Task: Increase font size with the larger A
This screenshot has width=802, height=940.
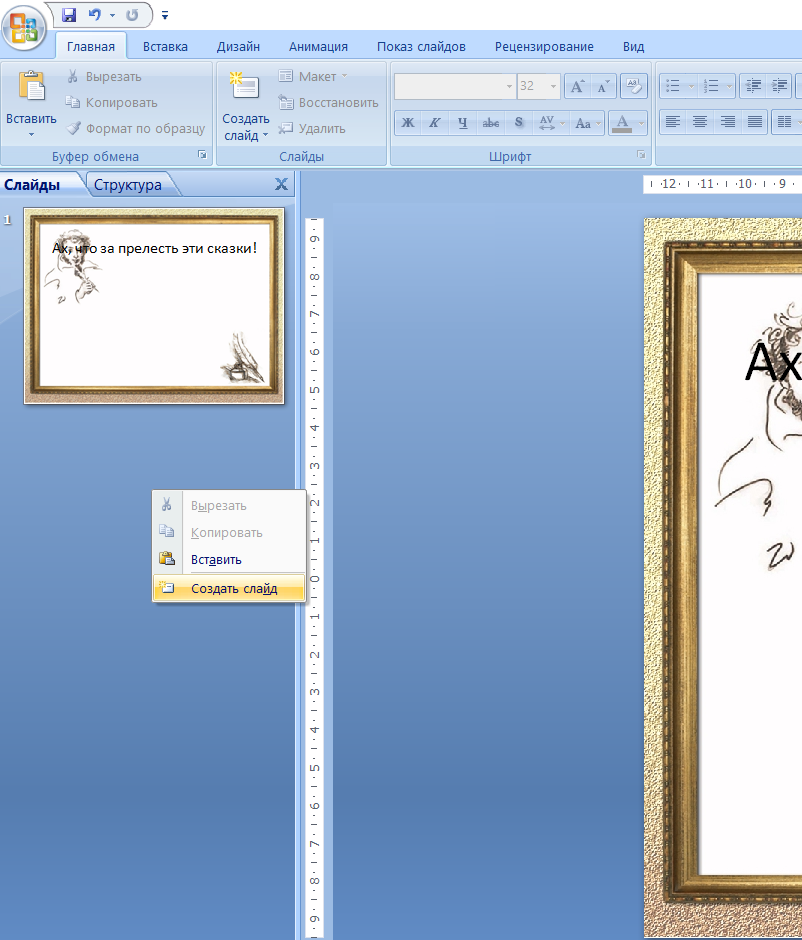Action: [577, 86]
